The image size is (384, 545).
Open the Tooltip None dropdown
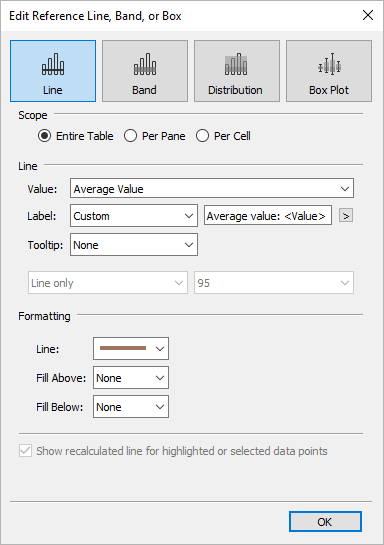134,245
